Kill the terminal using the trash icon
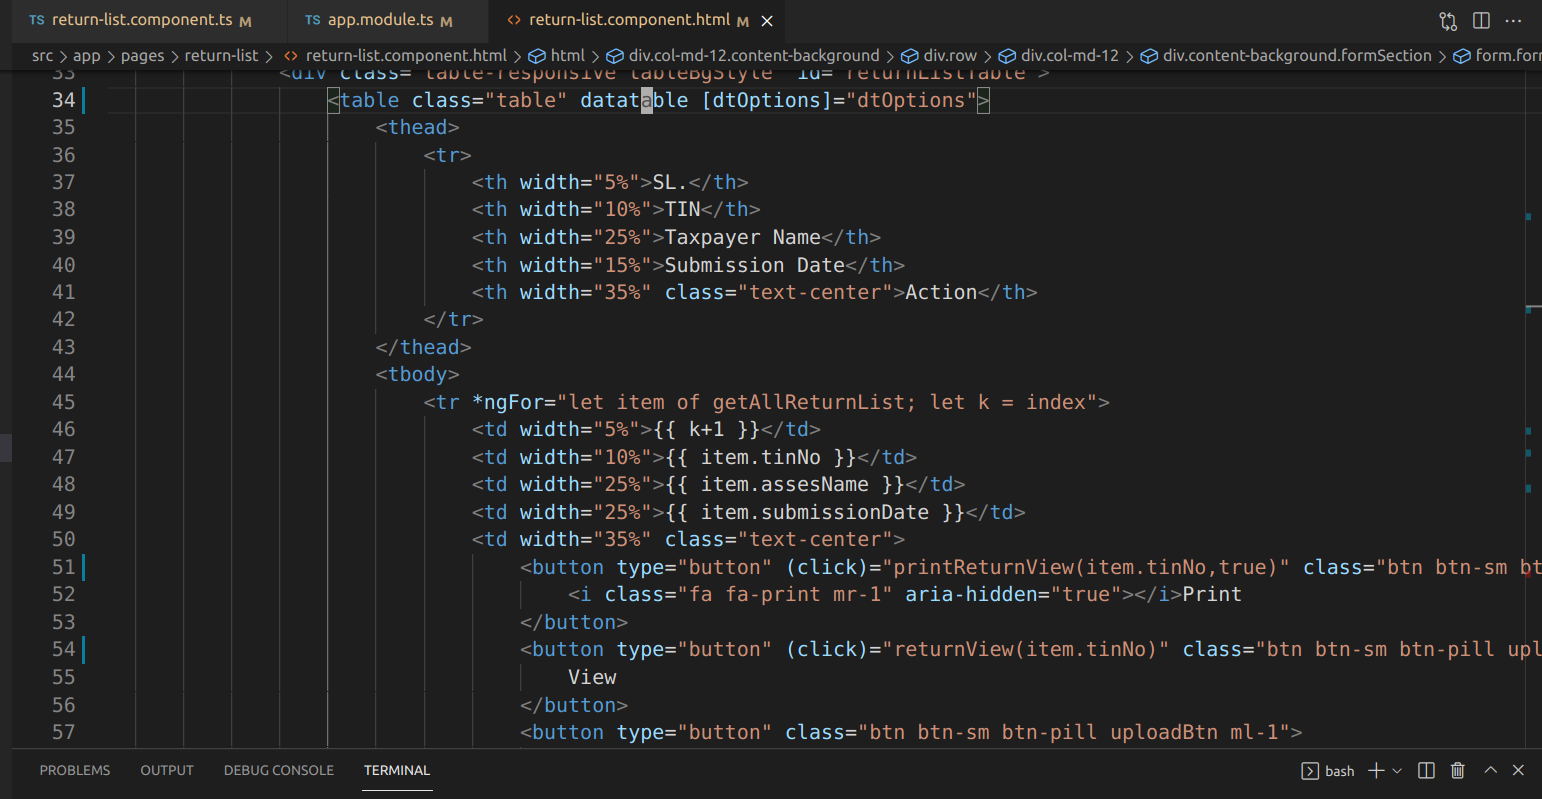Screen dimensions: 1542x799 tap(1457, 770)
